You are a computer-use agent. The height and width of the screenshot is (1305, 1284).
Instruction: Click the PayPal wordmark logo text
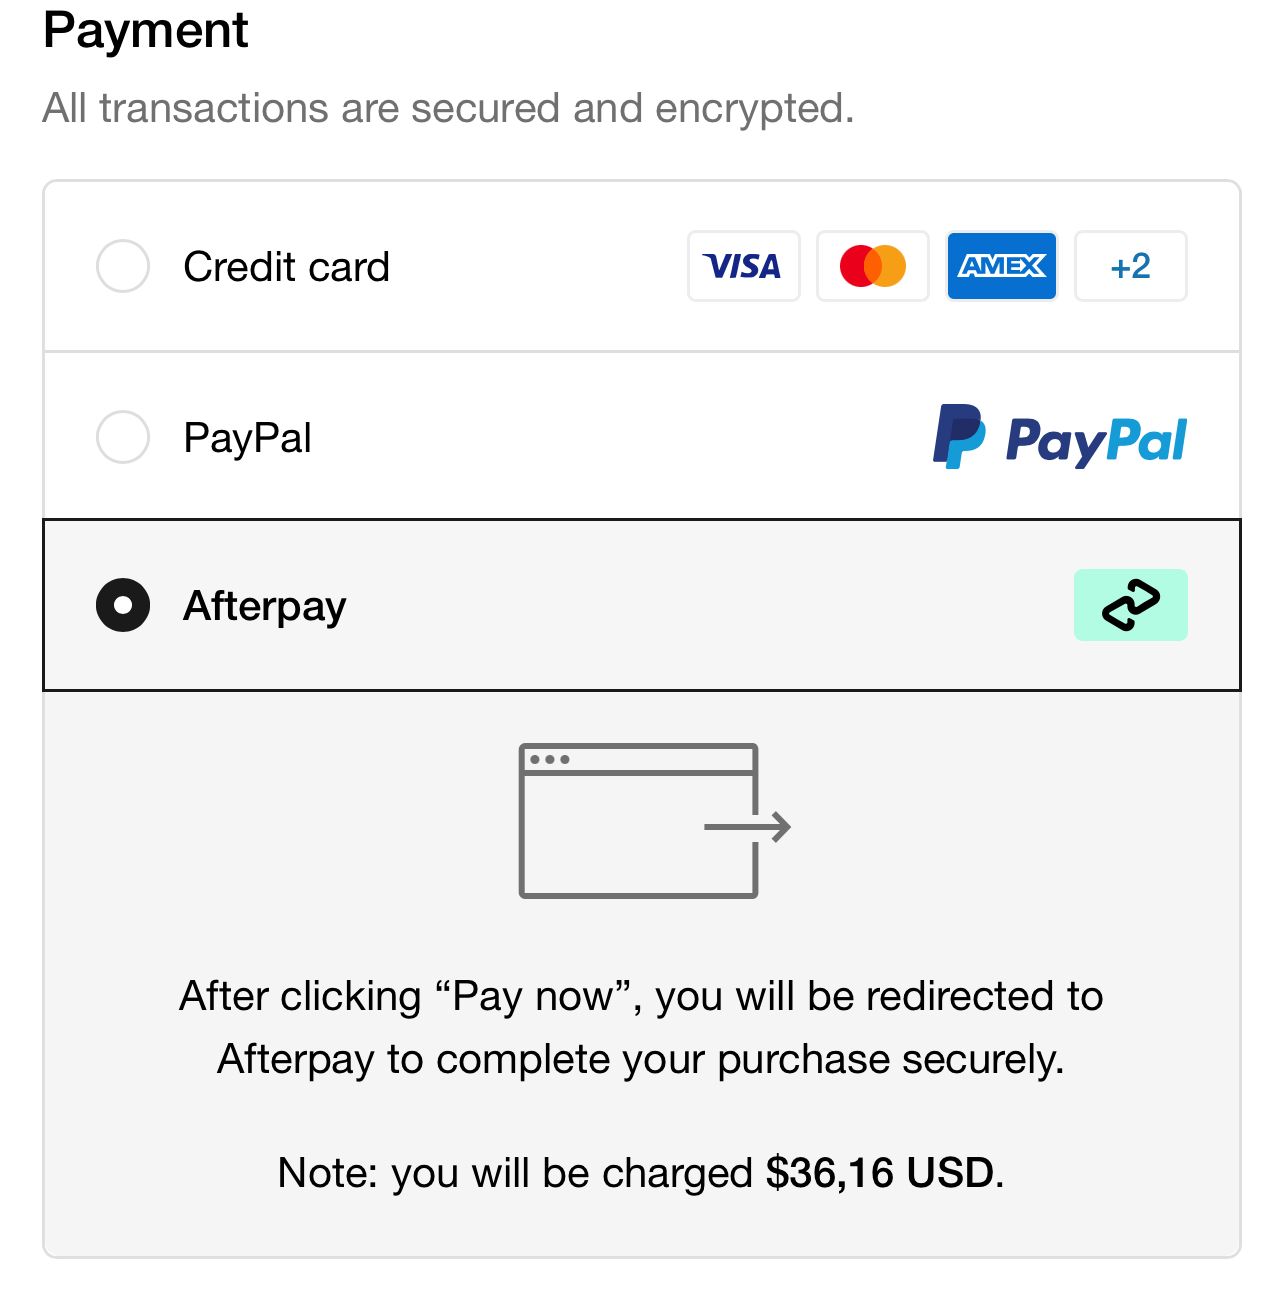point(1096,440)
